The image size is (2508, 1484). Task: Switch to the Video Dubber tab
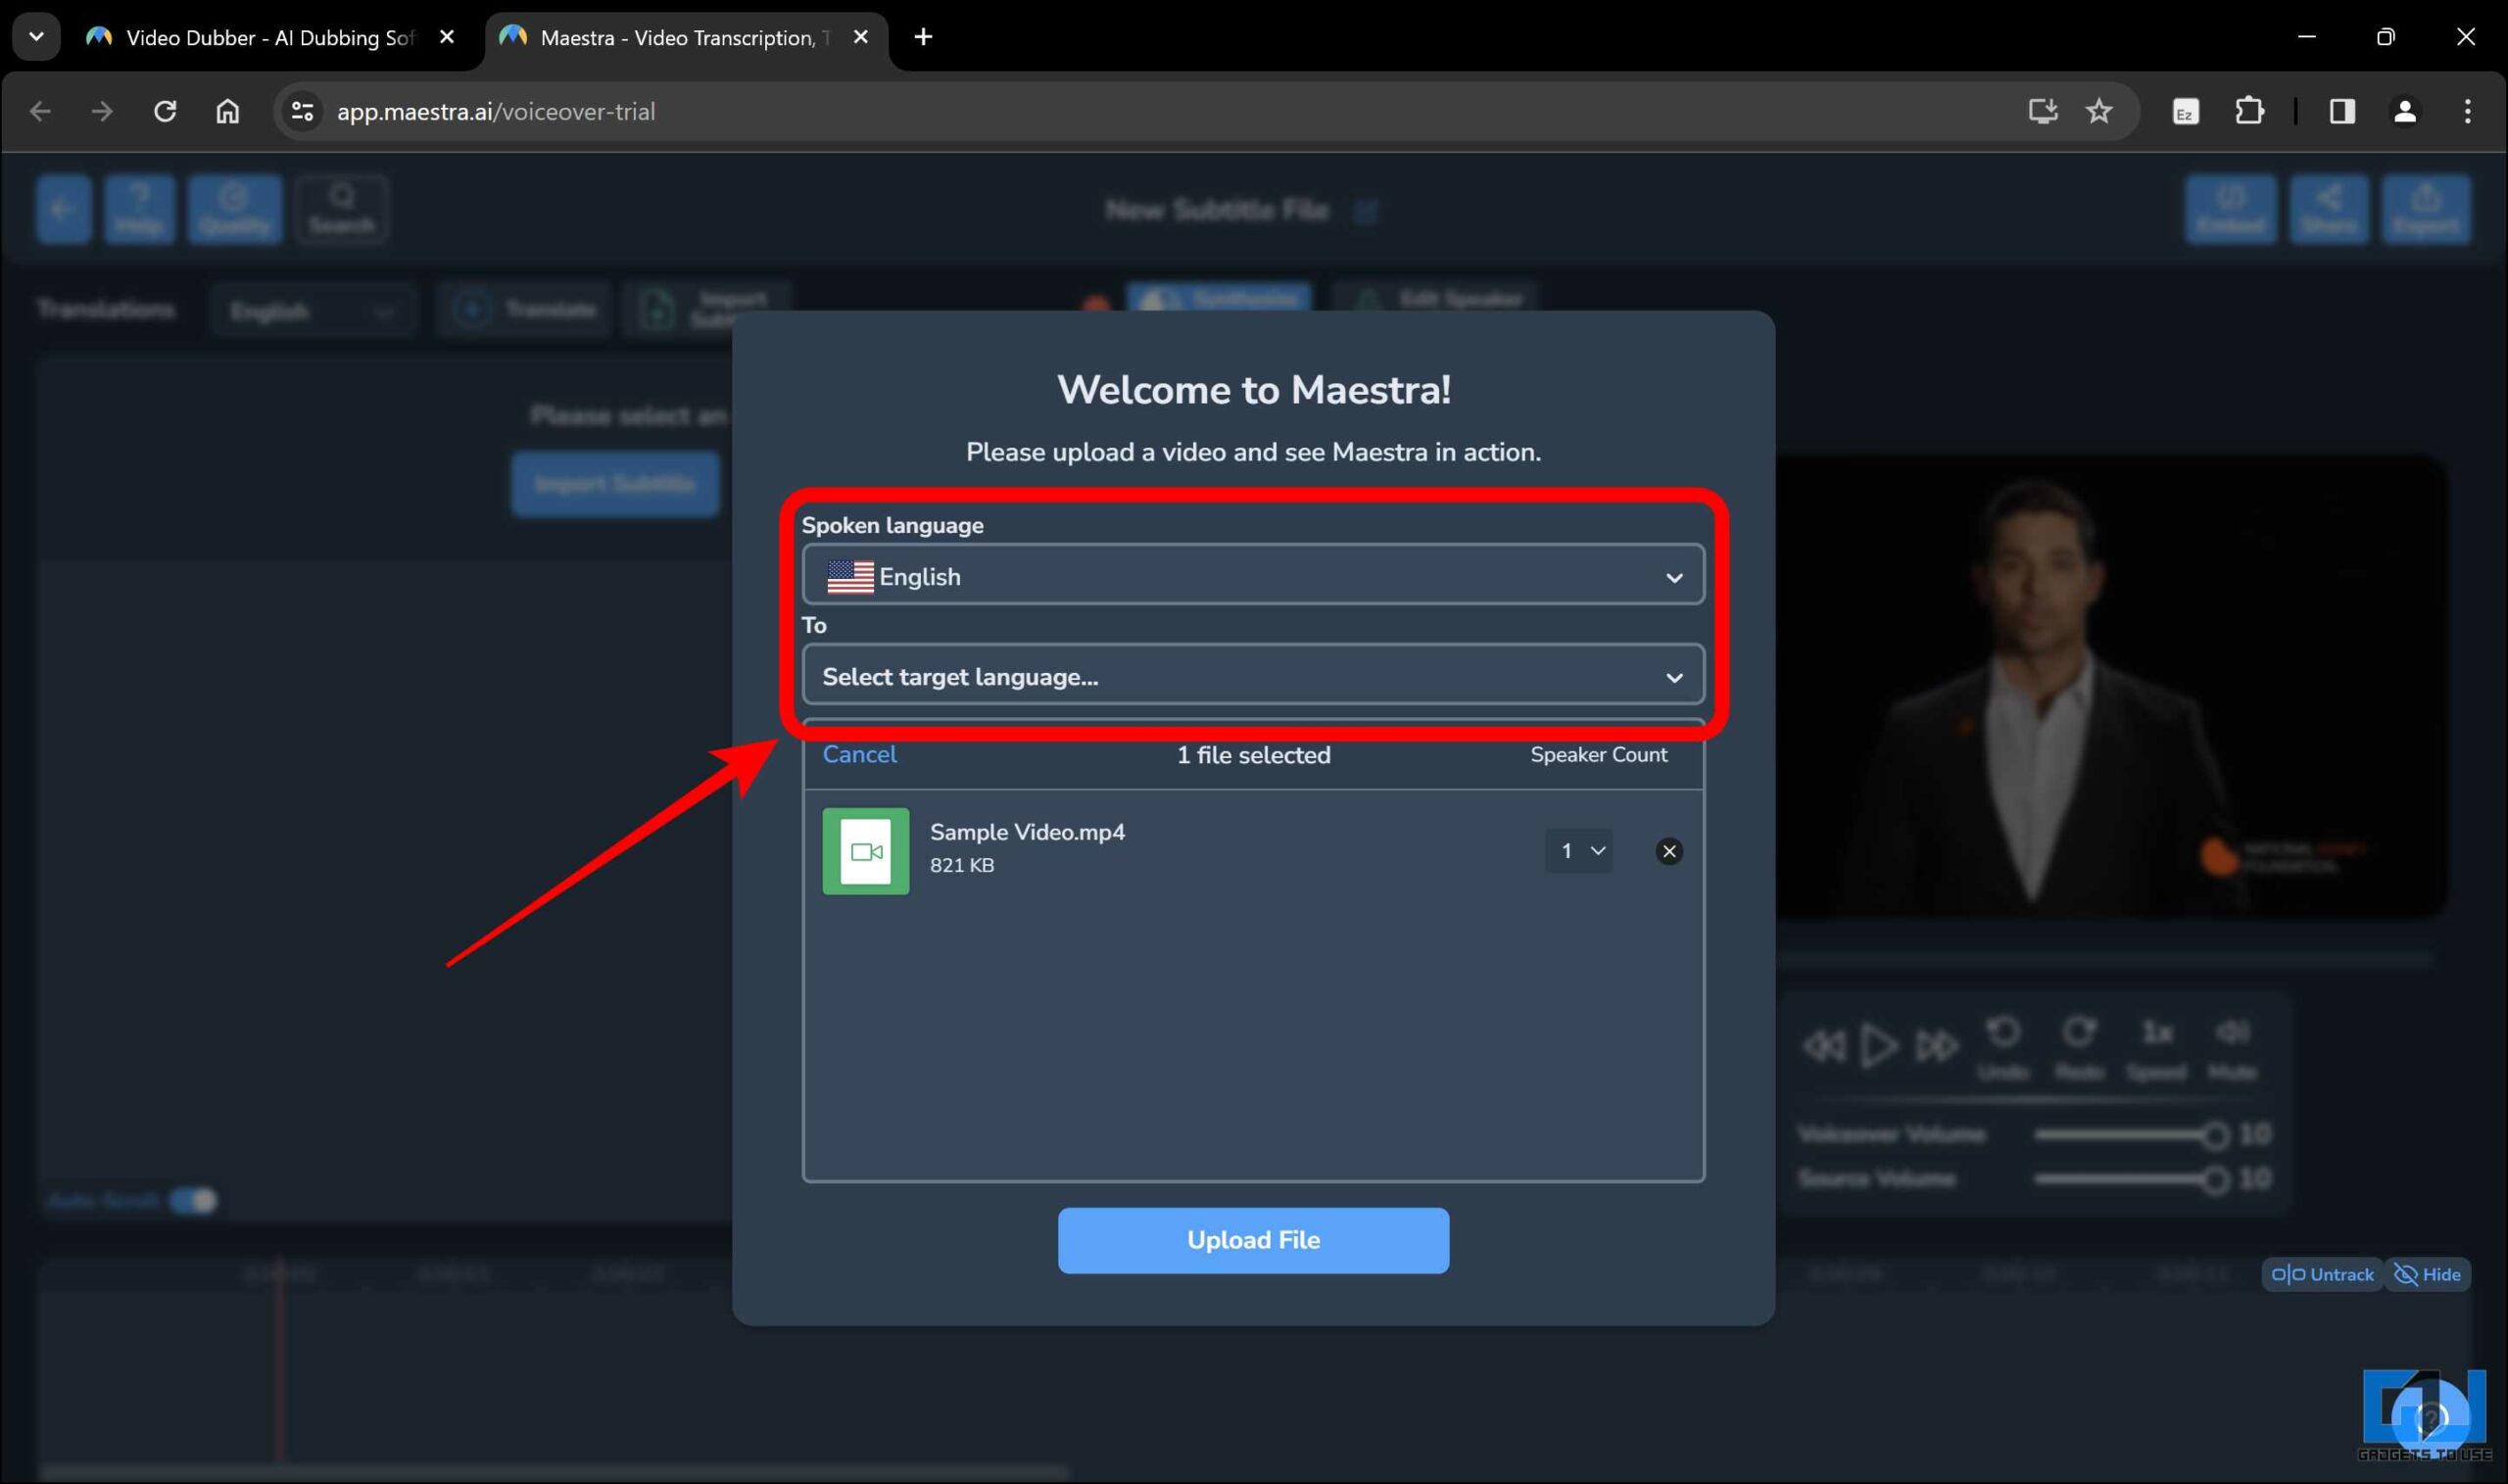[268, 38]
